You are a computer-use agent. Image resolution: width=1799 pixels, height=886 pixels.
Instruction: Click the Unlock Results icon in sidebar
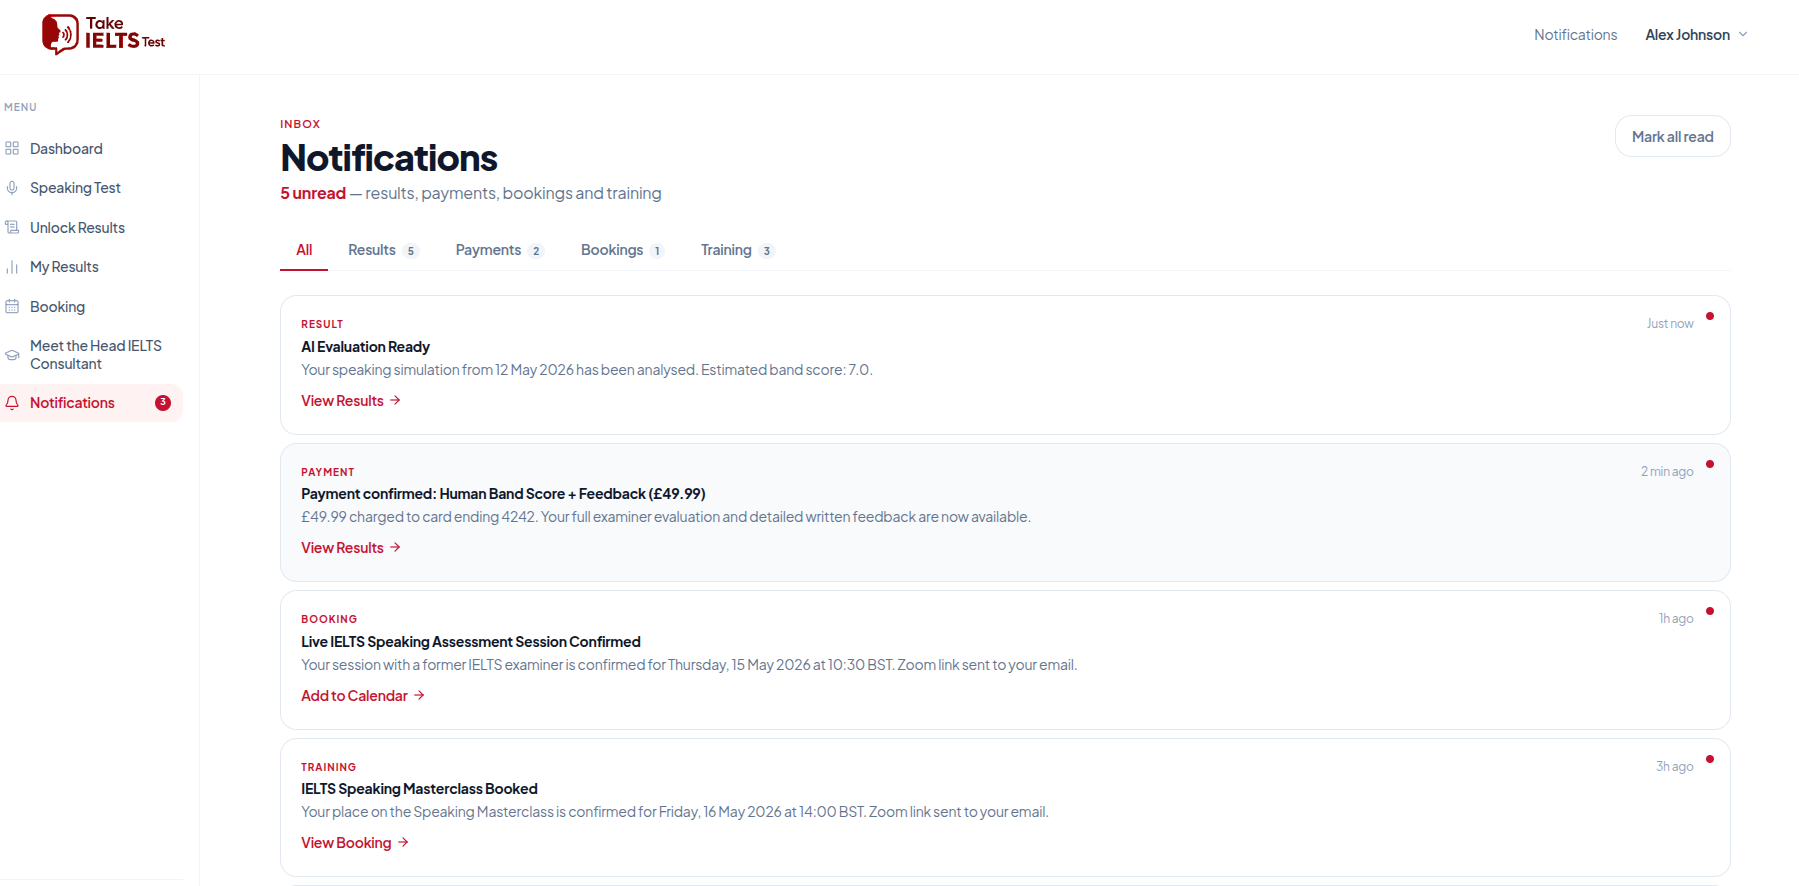tap(12, 228)
